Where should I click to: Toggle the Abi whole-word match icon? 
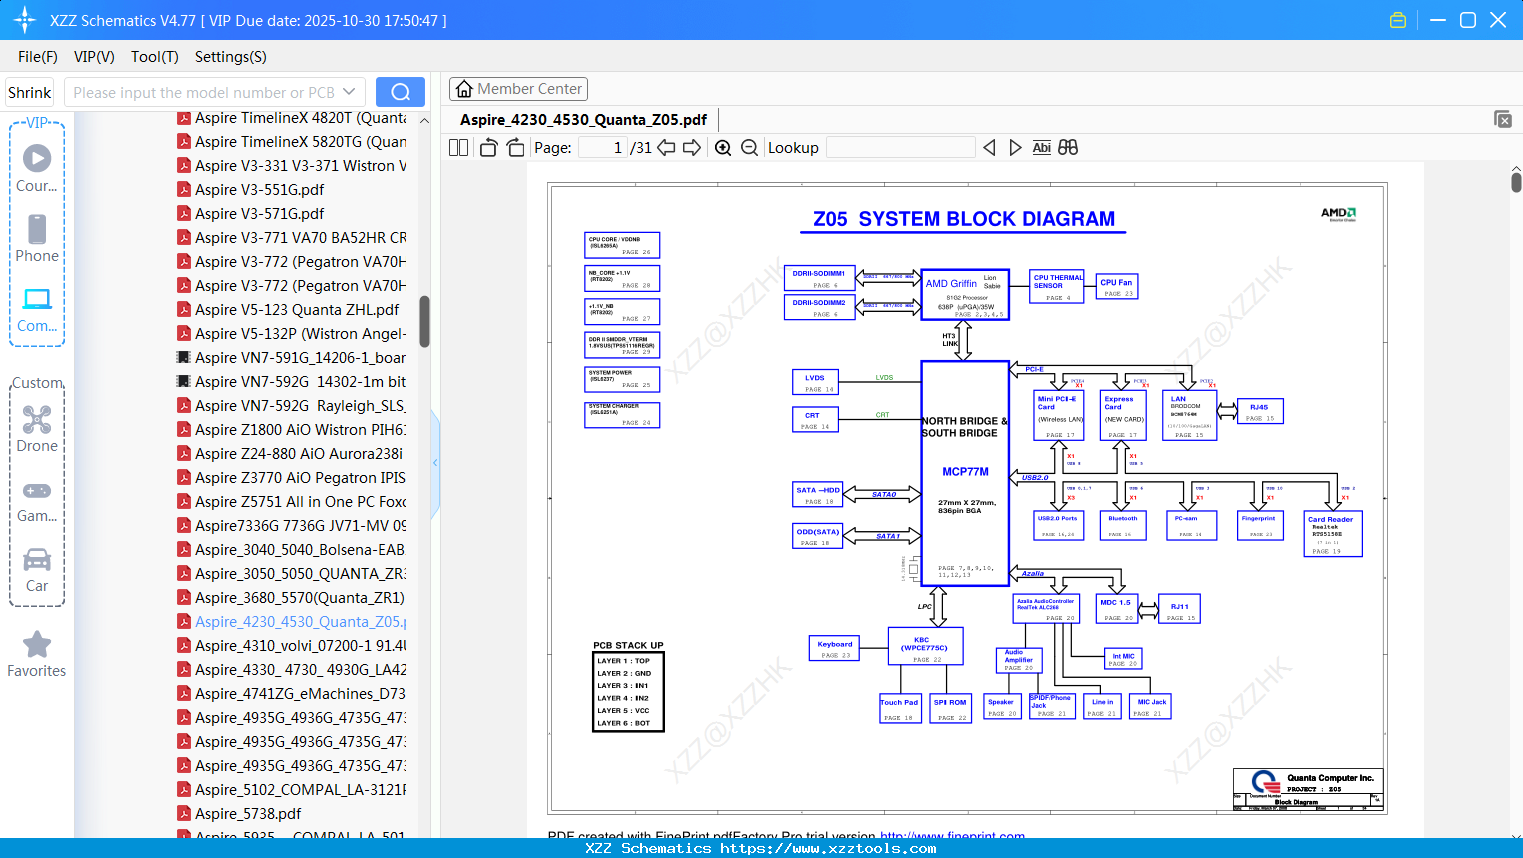[1041, 148]
